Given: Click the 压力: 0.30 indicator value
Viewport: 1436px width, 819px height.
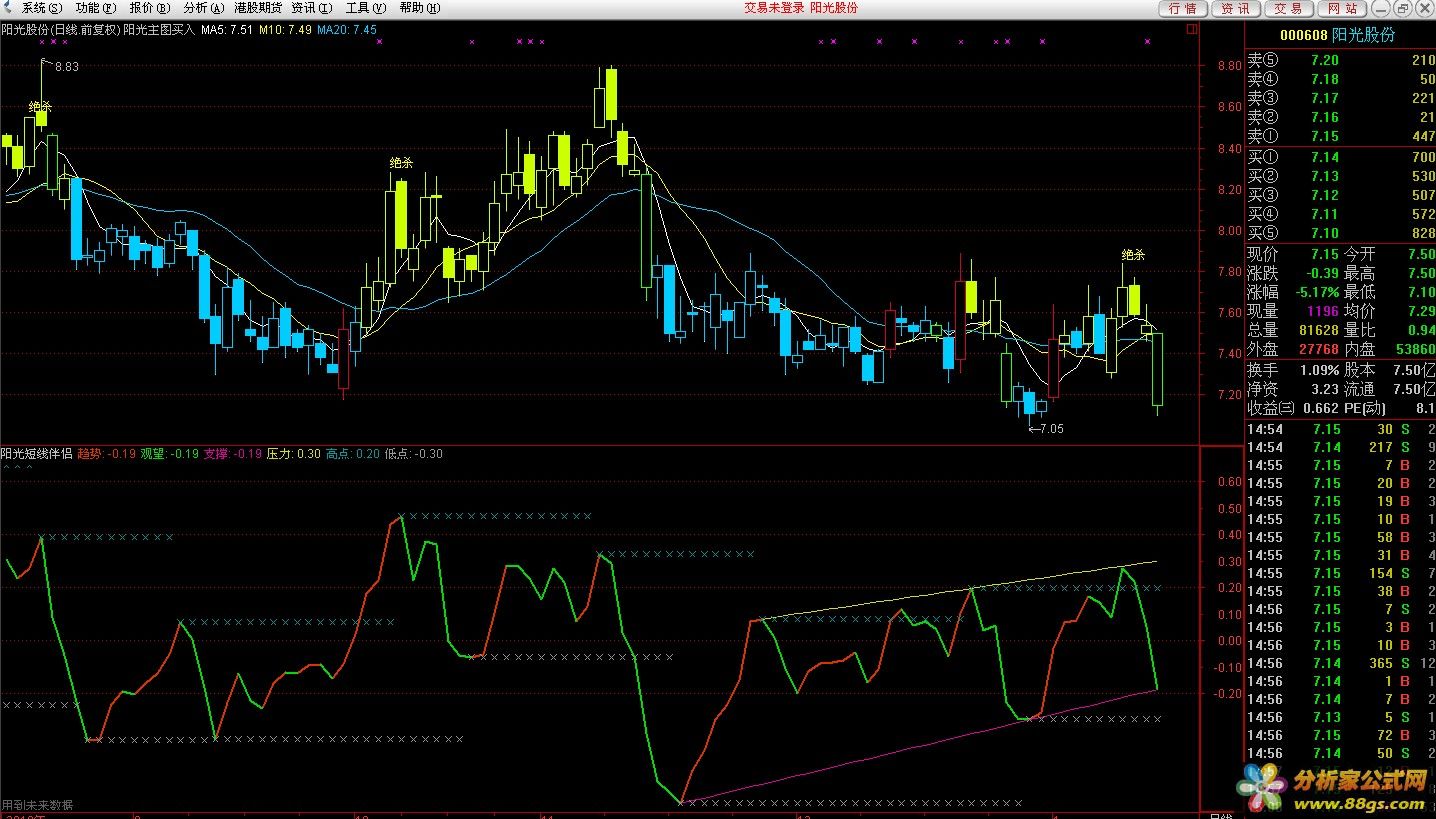Looking at the screenshot, I should [x=294, y=454].
